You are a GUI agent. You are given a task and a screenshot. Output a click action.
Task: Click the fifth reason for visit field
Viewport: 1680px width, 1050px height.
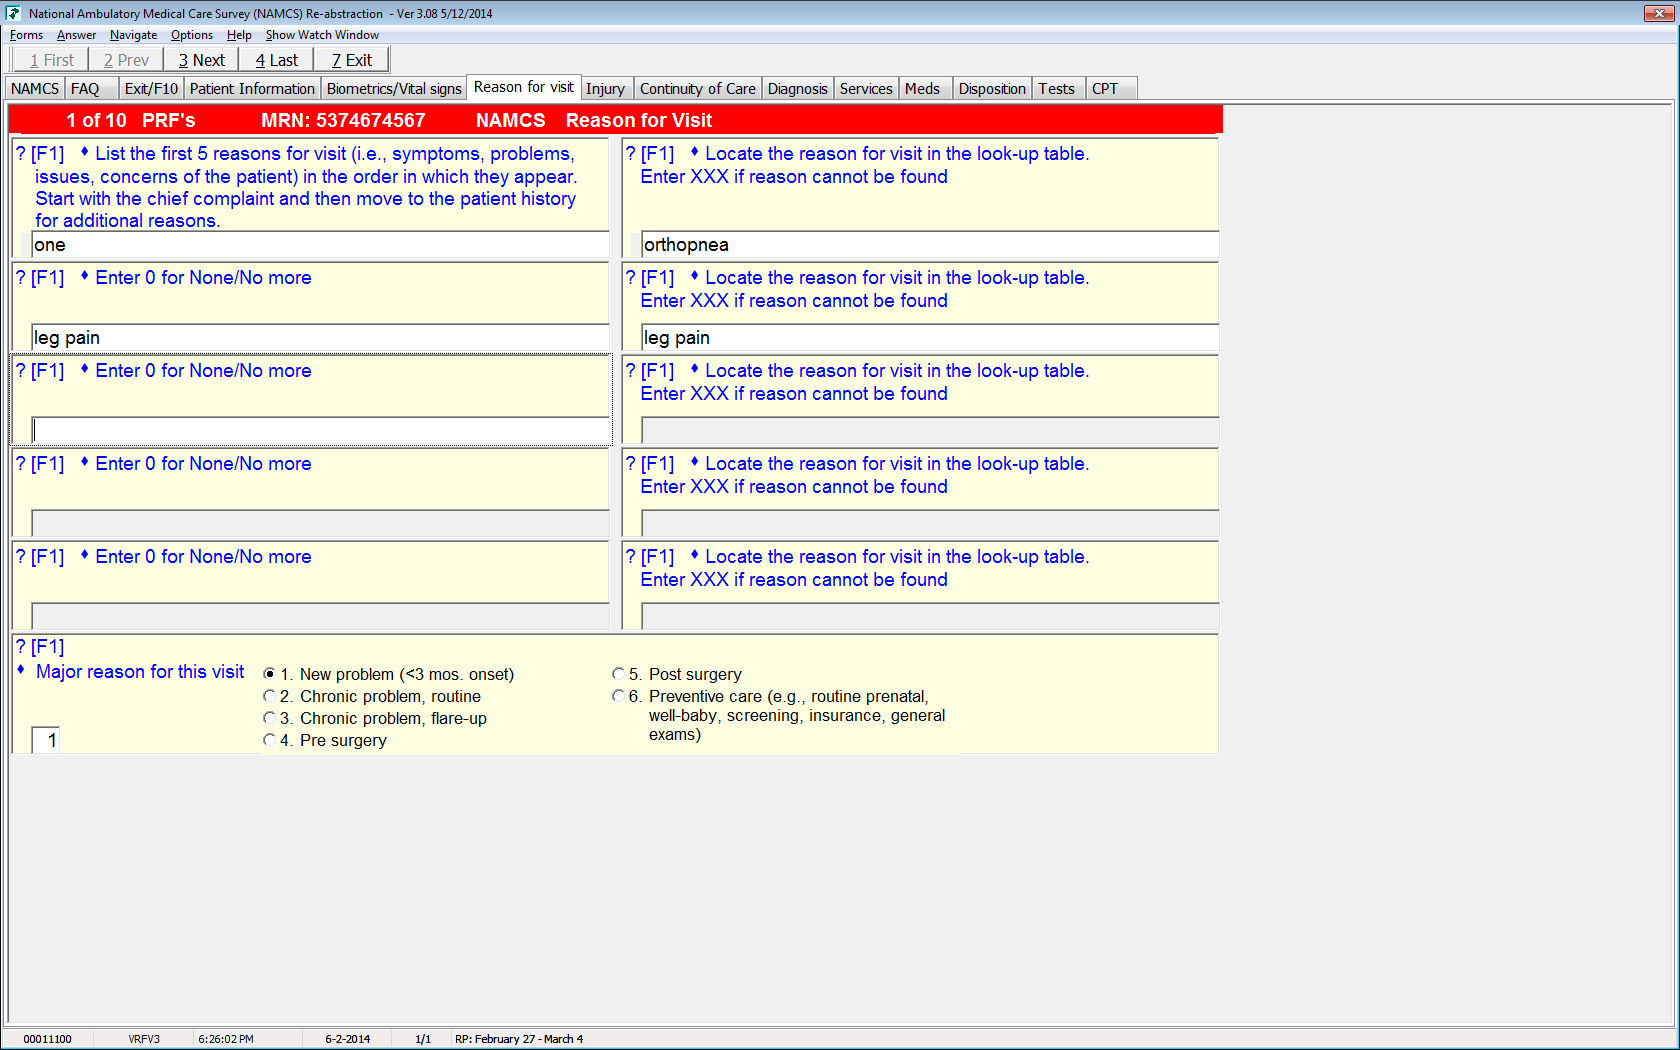320,617
